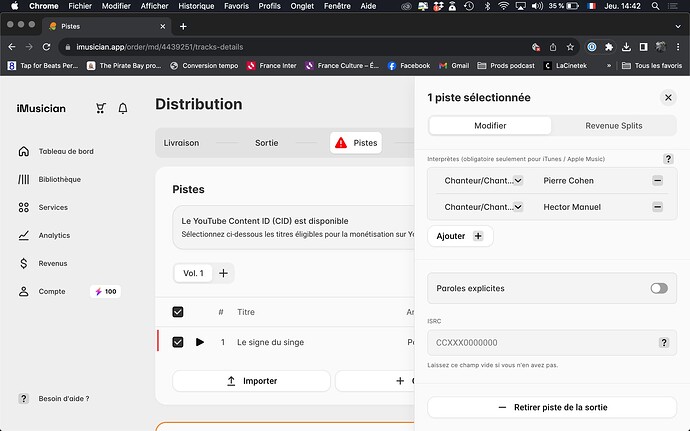Enable the Paroles explicites switch
The width and height of the screenshot is (690, 431).
point(659,288)
